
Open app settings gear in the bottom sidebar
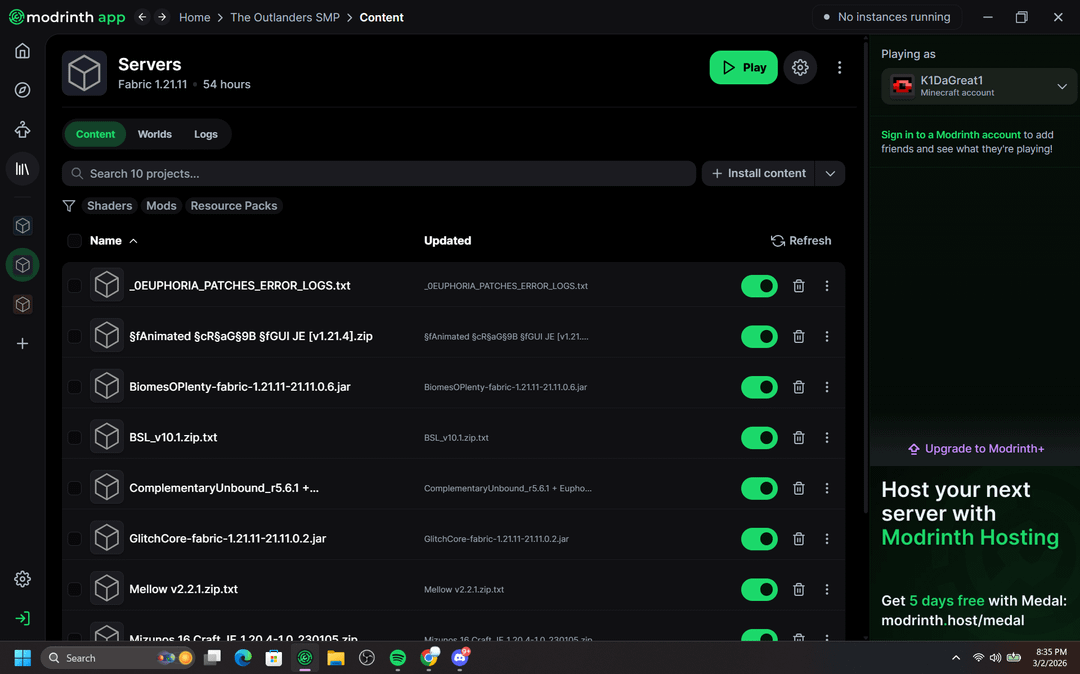pos(22,579)
